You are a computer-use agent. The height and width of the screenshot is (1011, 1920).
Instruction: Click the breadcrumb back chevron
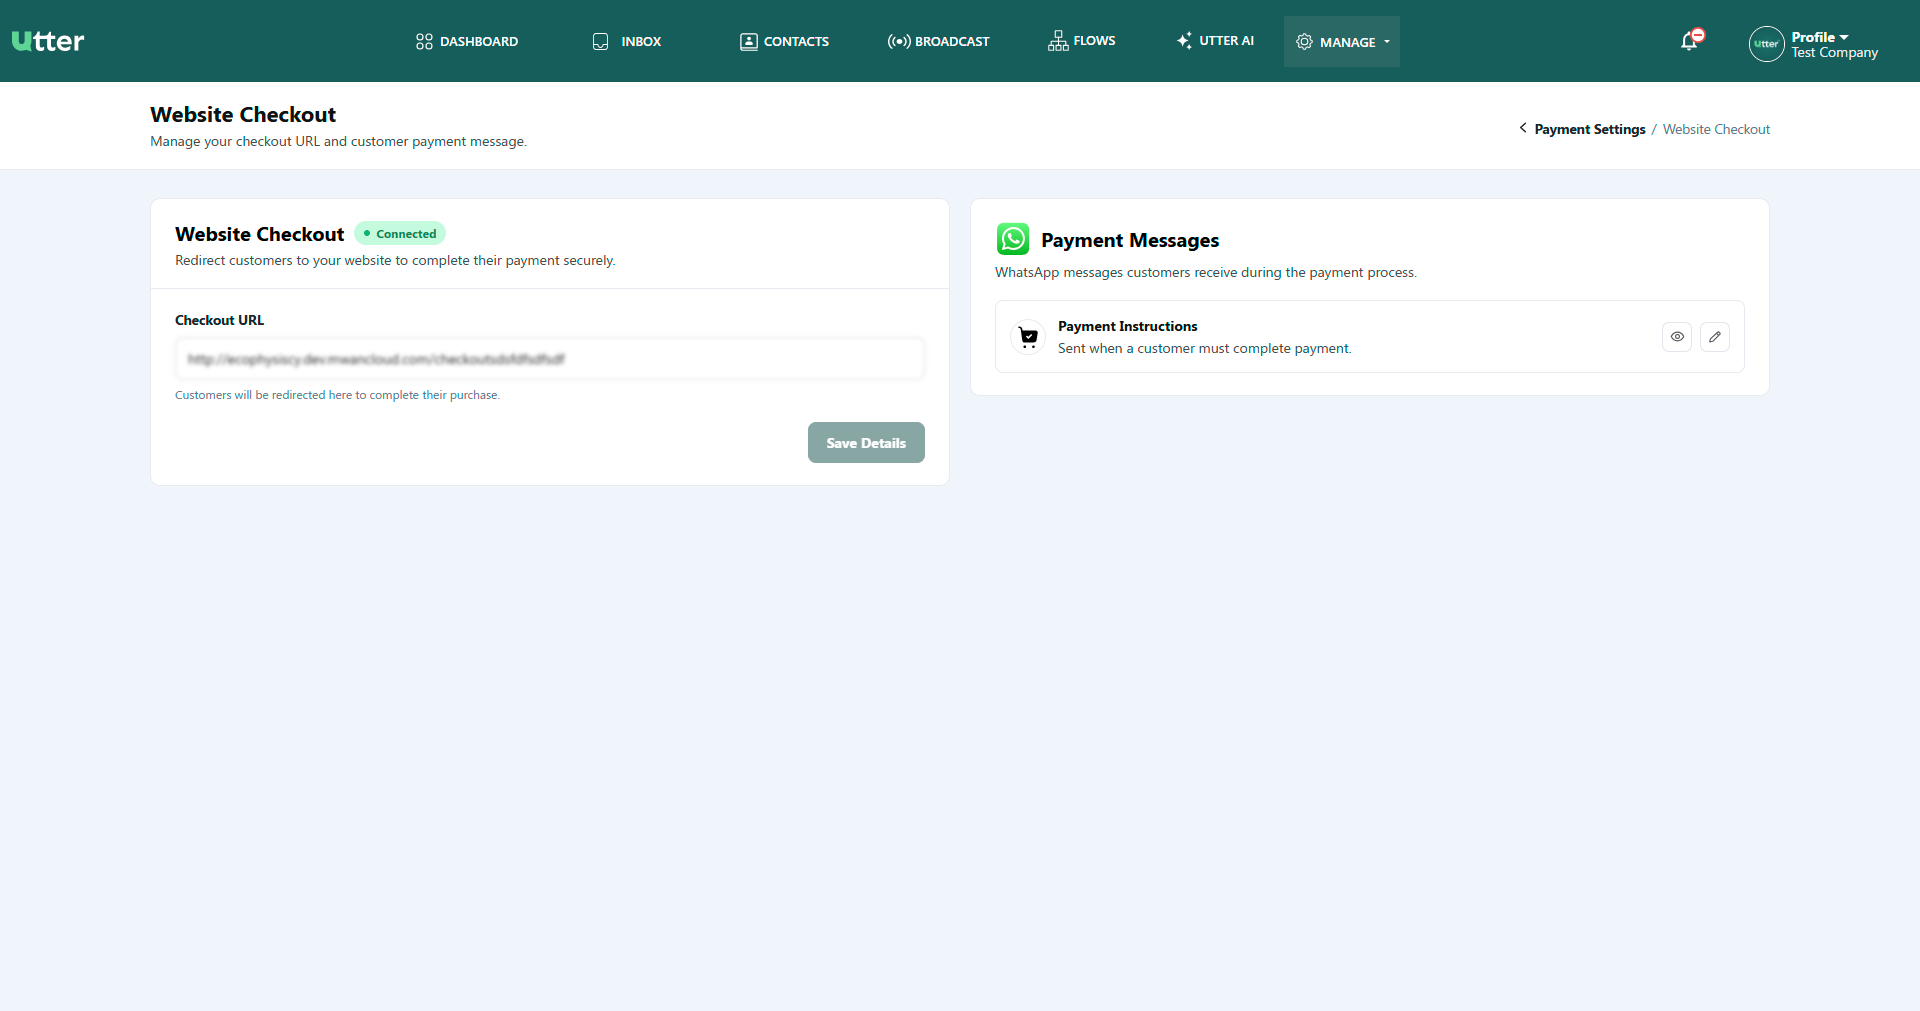(1523, 128)
